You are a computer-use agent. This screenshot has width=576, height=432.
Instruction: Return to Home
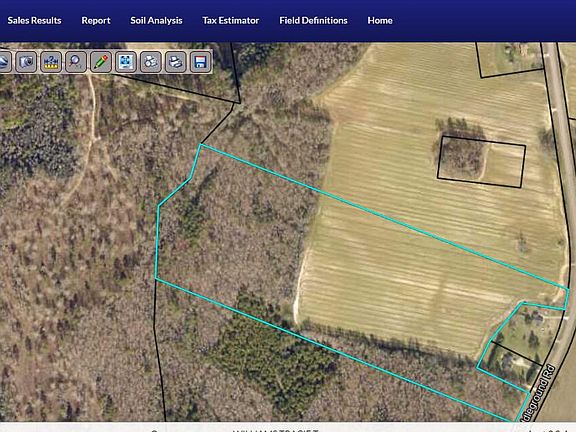pyautogui.click(x=380, y=21)
